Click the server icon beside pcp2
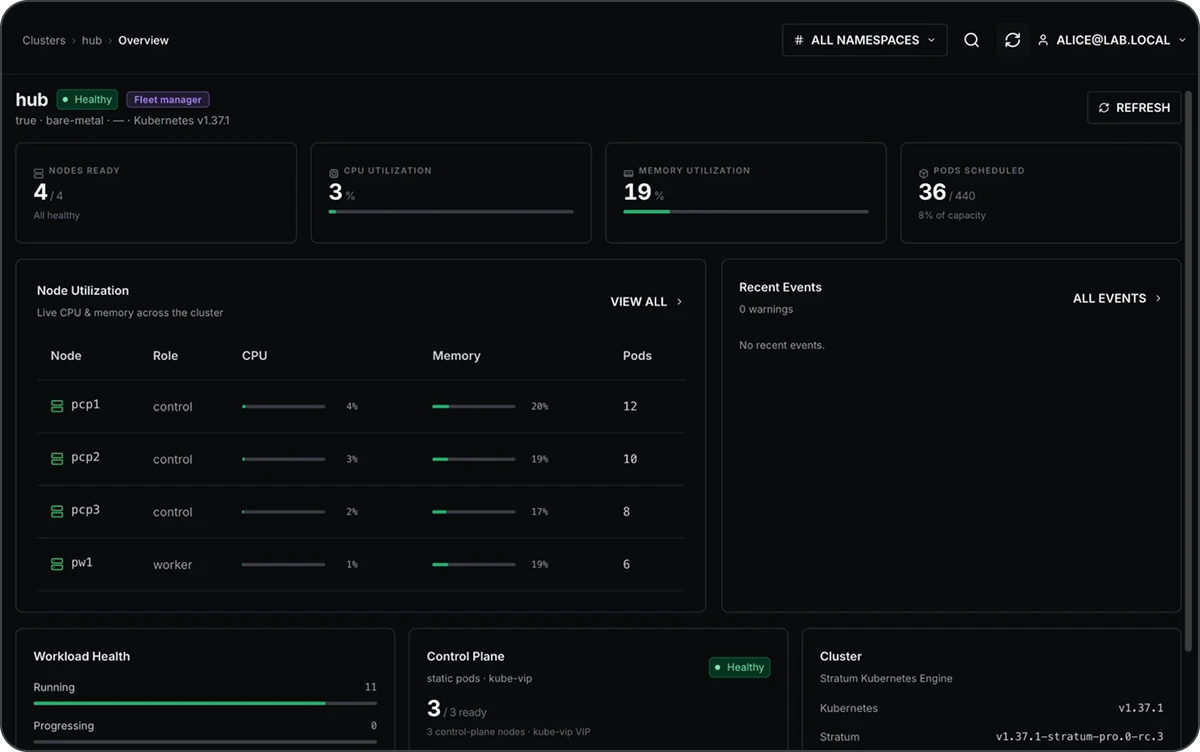The image size is (1200, 752). click(x=57, y=458)
